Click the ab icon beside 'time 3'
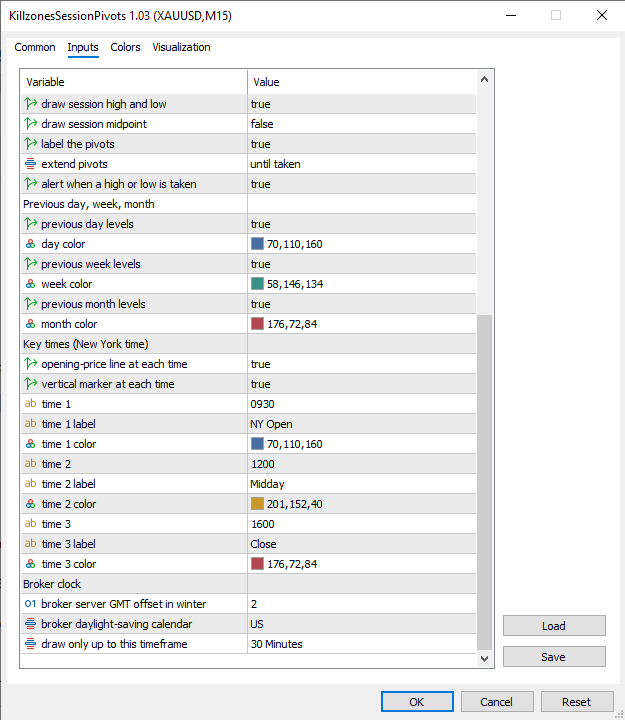Viewport: 625px width, 720px height. coord(30,523)
